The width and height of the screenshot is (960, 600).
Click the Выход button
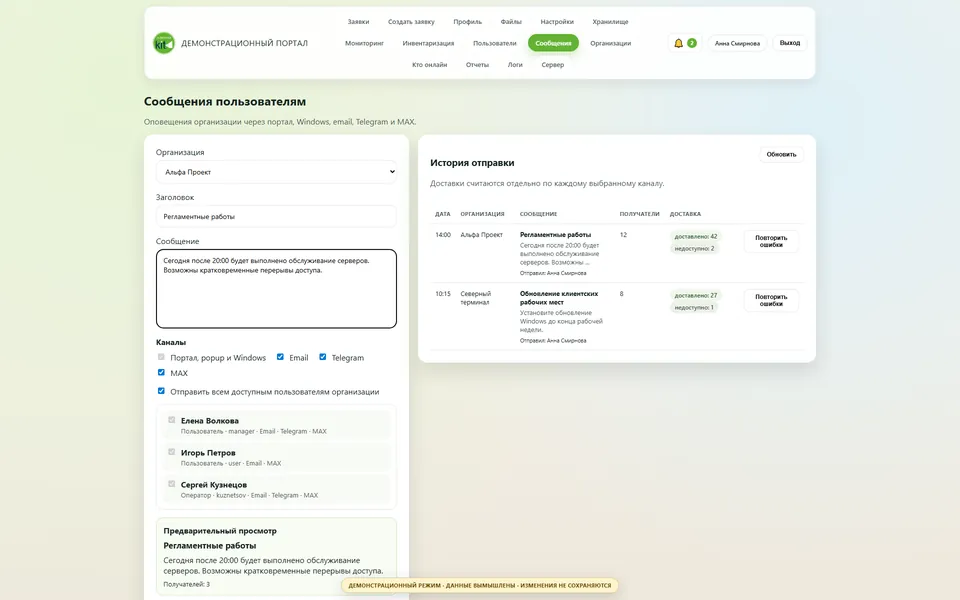[789, 43]
